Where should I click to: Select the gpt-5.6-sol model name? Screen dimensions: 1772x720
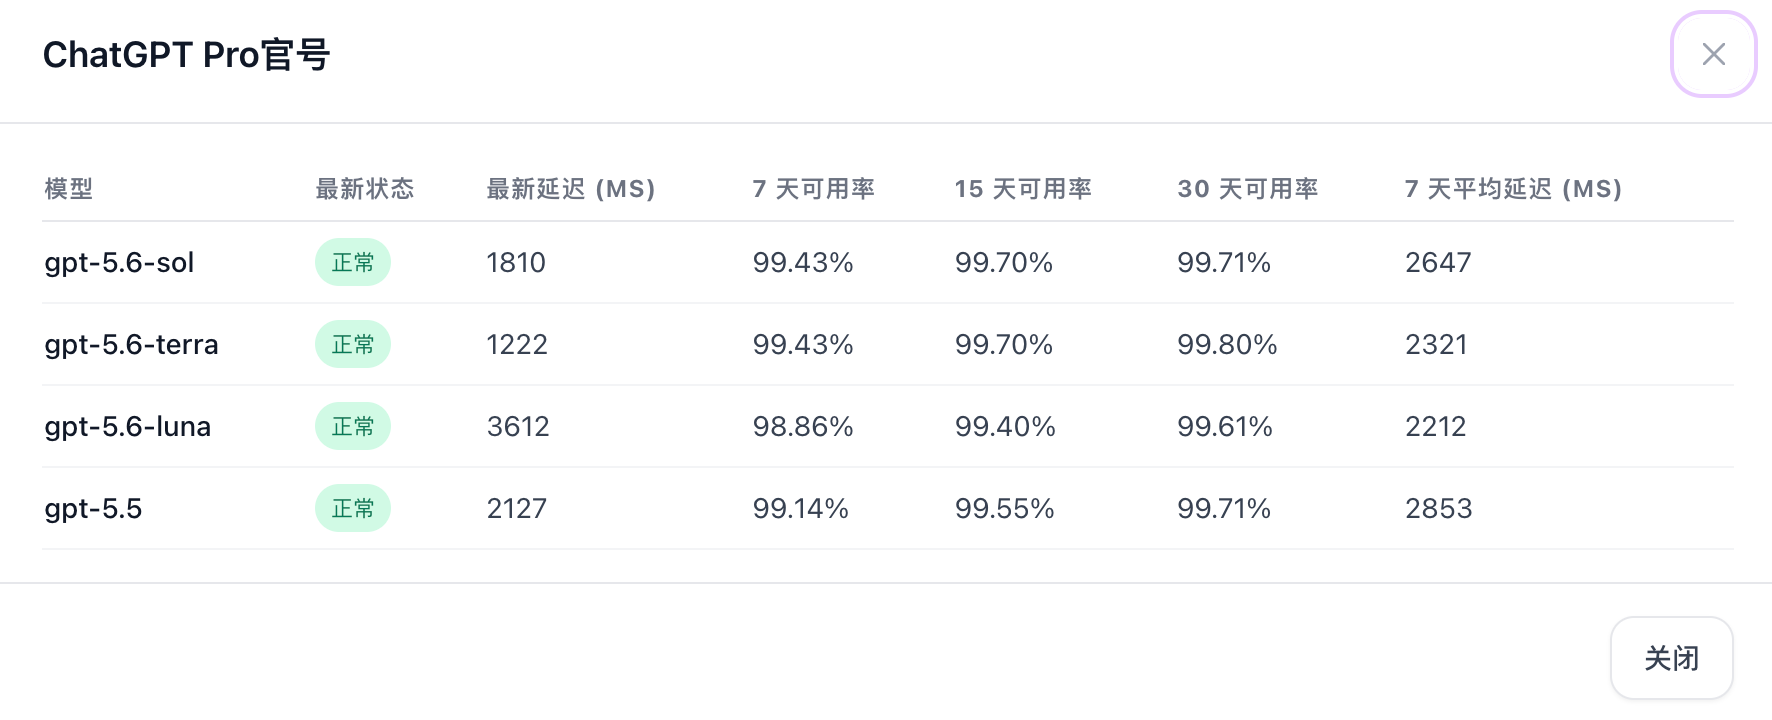(x=119, y=263)
